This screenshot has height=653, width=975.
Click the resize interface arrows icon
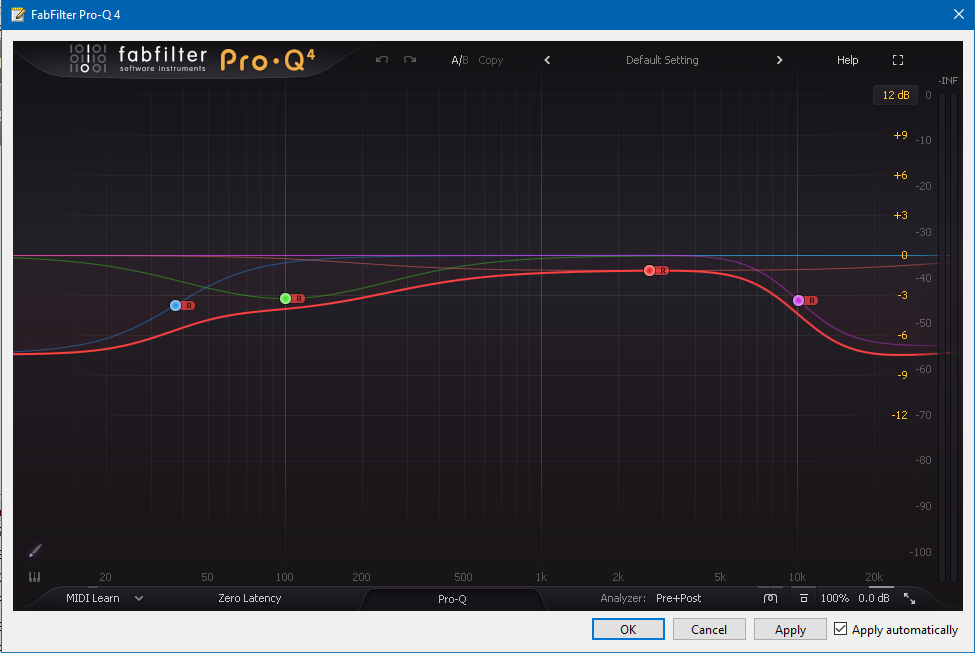click(909, 598)
